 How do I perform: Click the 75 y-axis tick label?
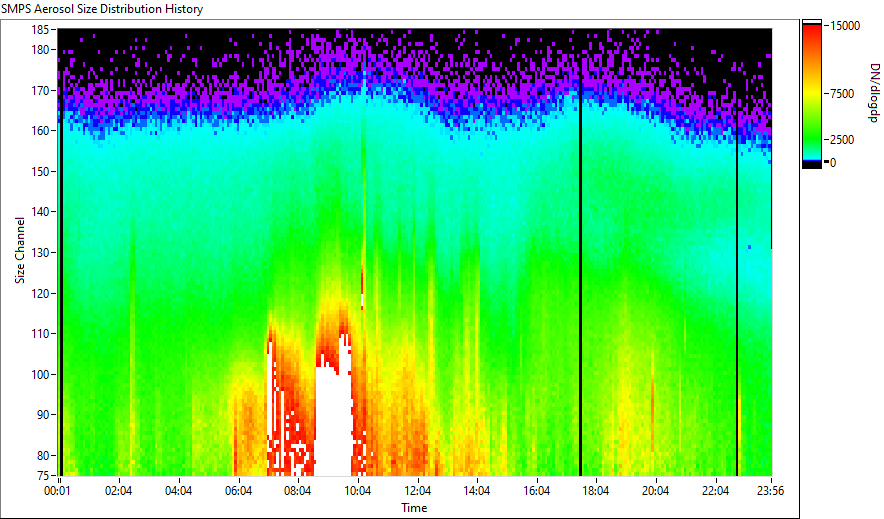click(x=43, y=476)
